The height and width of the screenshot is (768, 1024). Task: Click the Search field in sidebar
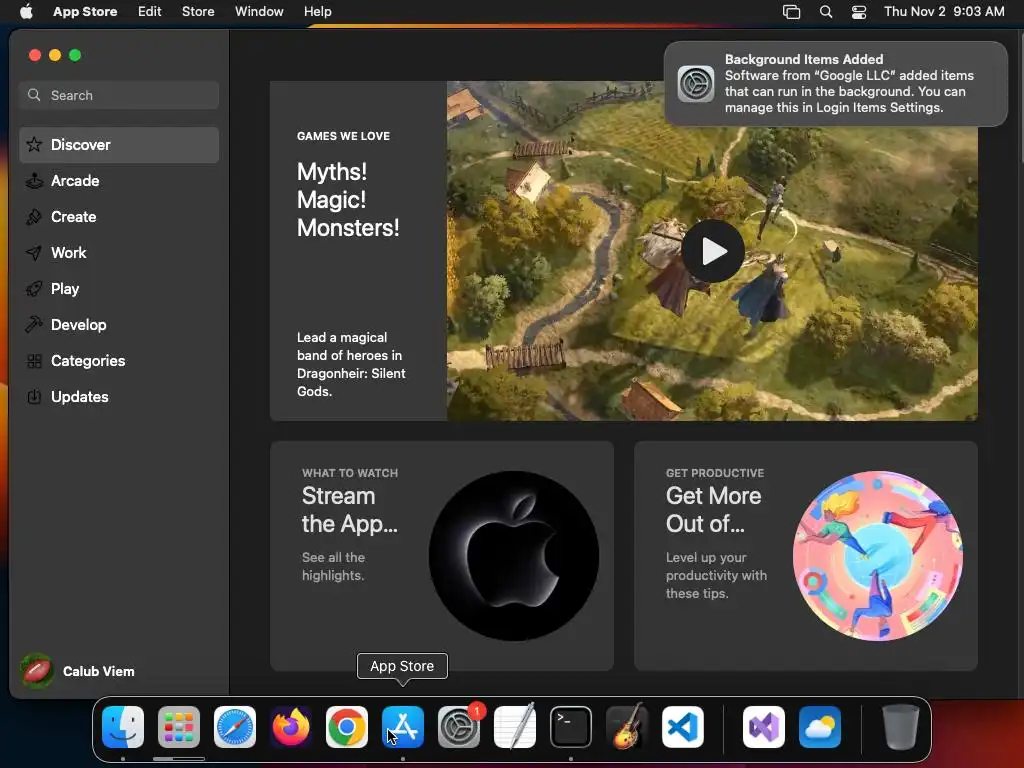[119, 95]
